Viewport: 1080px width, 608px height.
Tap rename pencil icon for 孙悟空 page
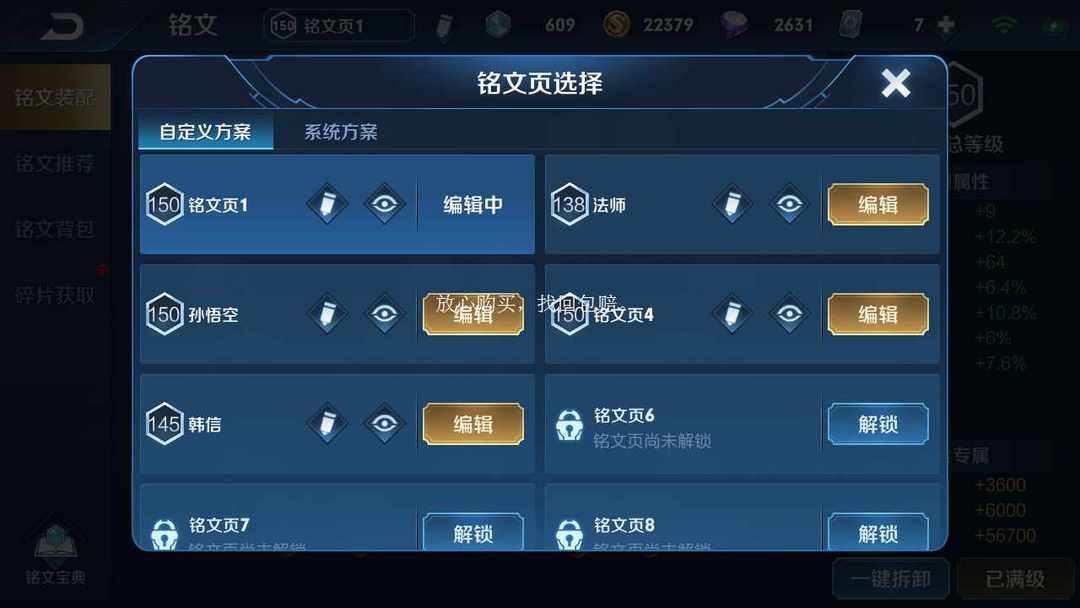pos(327,314)
